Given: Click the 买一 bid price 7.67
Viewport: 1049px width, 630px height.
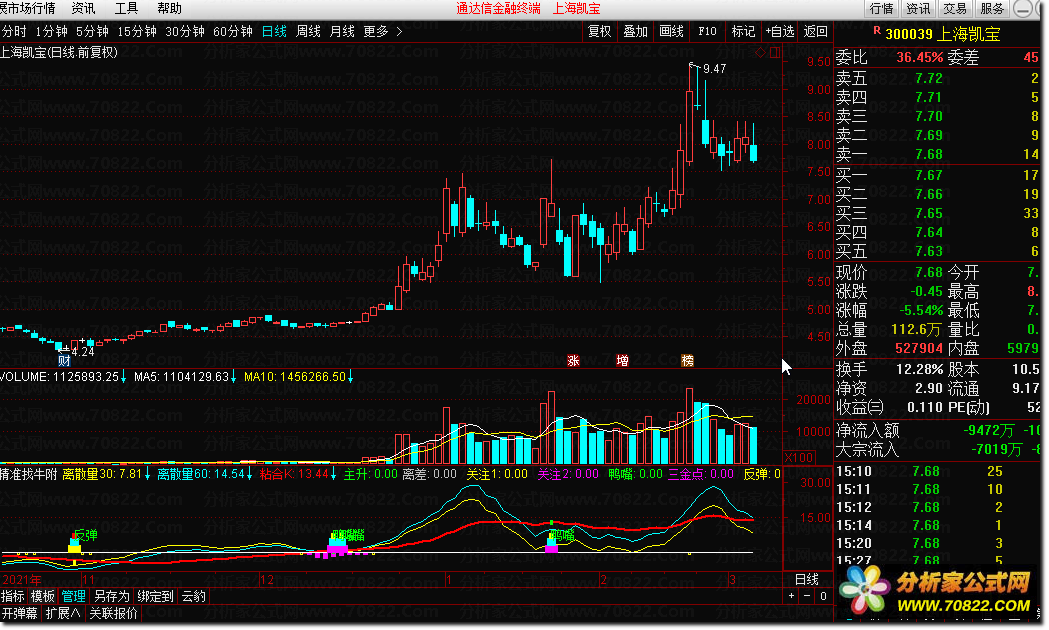Looking at the screenshot, I should (x=929, y=175).
